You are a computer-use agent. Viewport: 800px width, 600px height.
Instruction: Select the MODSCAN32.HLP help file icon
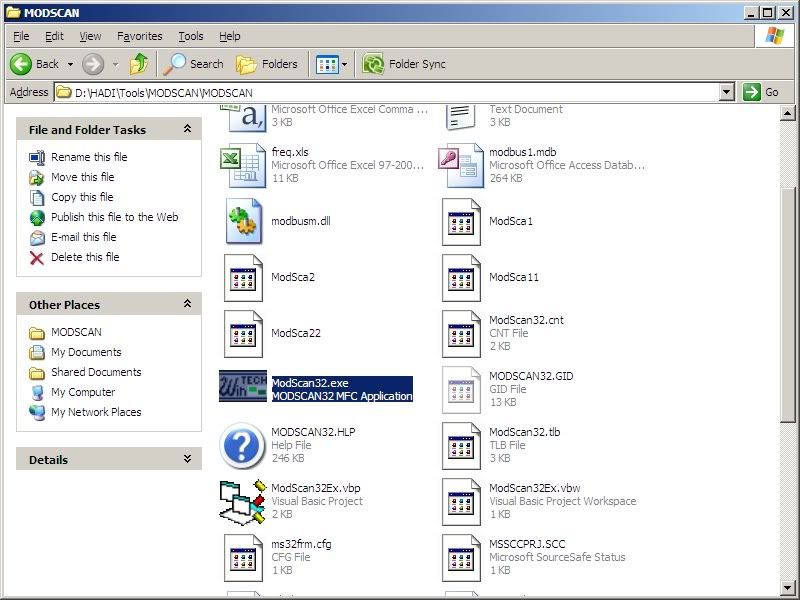coord(242,446)
